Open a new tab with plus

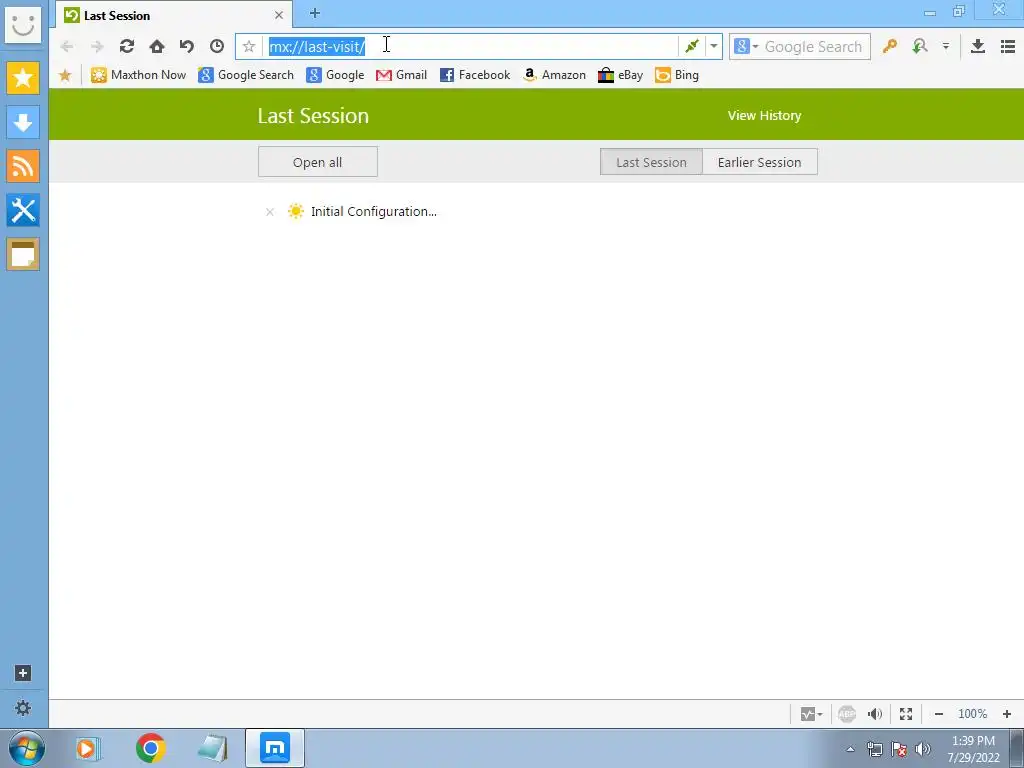[314, 13]
